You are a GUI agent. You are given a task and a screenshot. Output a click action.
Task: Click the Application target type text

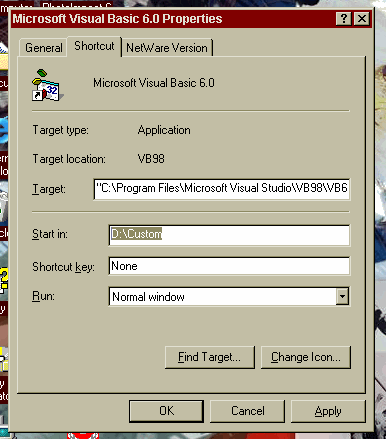pyautogui.click(x=164, y=130)
